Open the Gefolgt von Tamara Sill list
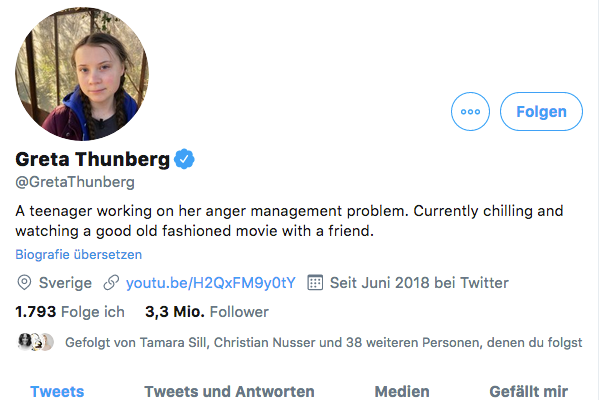This screenshot has width=600, height=400. click(323, 342)
